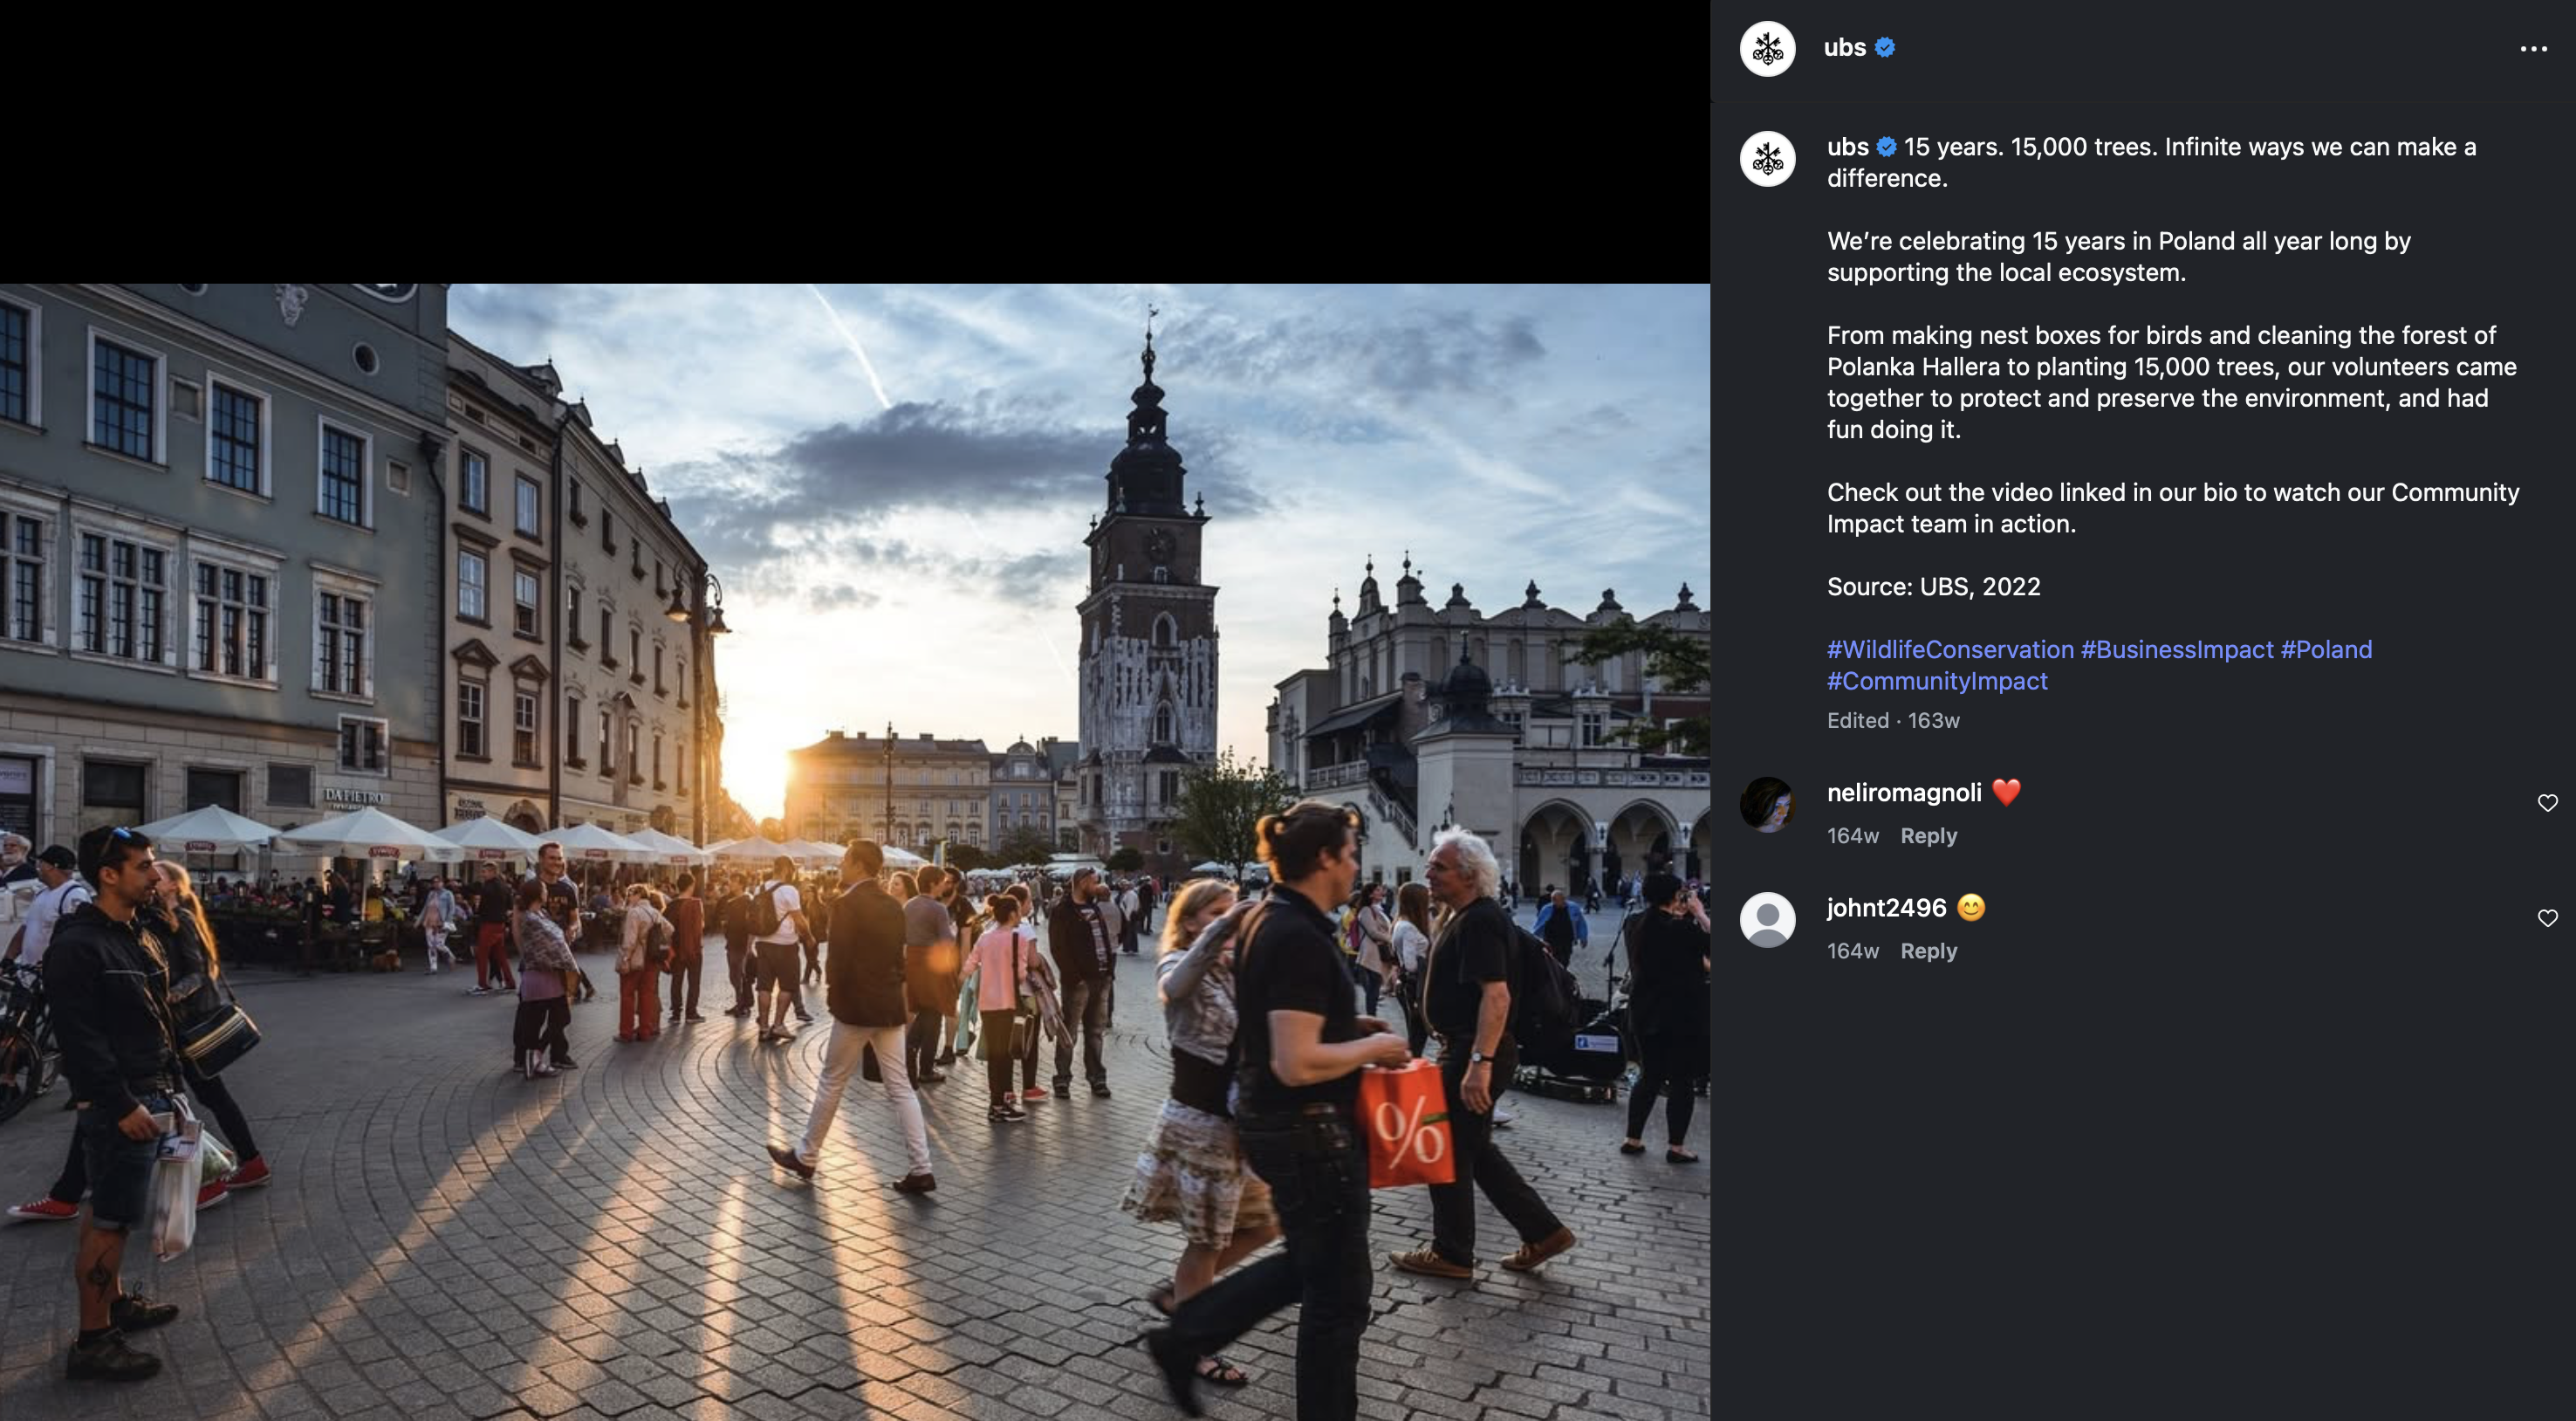Like the comment from neliromagnoli
This screenshot has width=2576, height=1421.
tap(2546, 803)
